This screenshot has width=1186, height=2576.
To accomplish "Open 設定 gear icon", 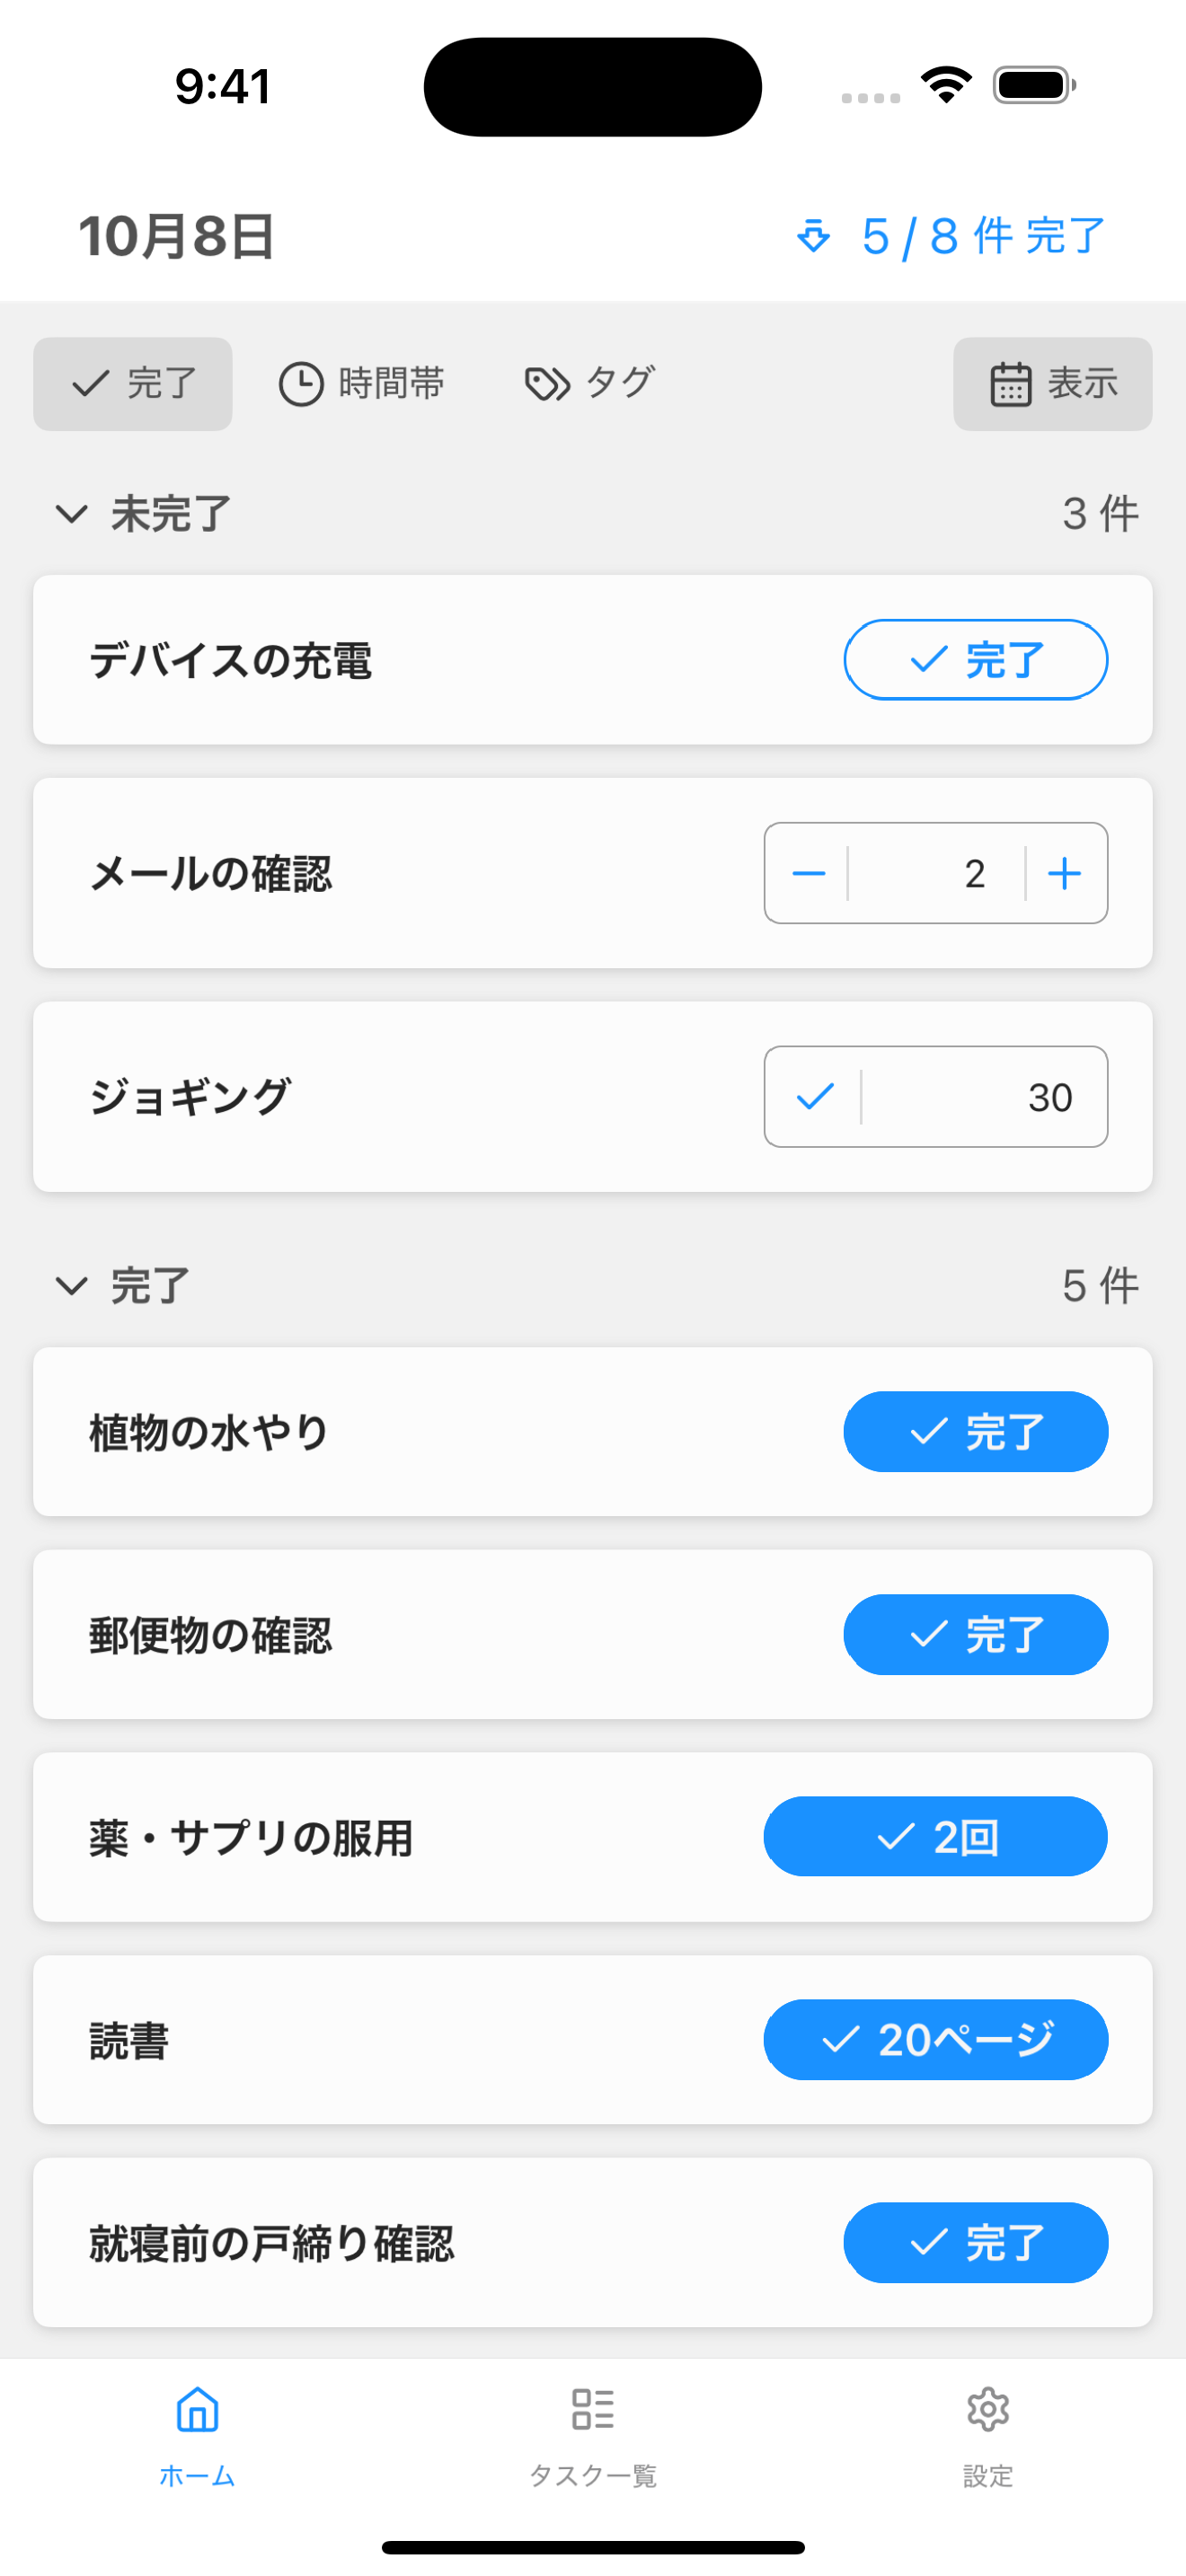I will click(x=987, y=2410).
